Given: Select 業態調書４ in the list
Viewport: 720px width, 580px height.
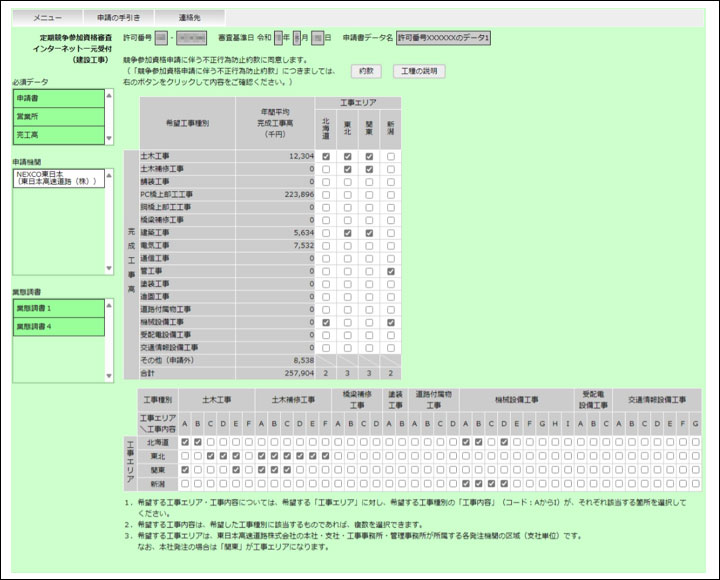Looking at the screenshot, I should 59,327.
